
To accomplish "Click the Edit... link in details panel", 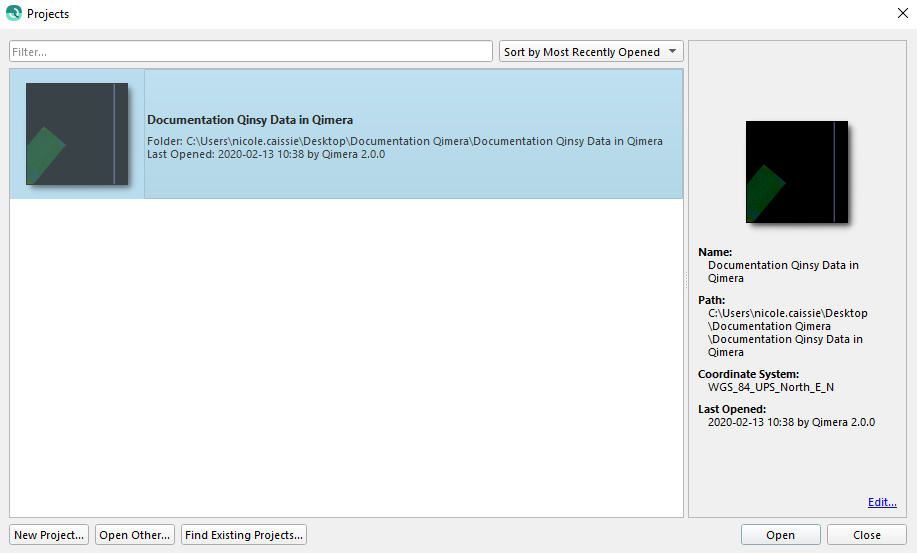I will point(882,502).
